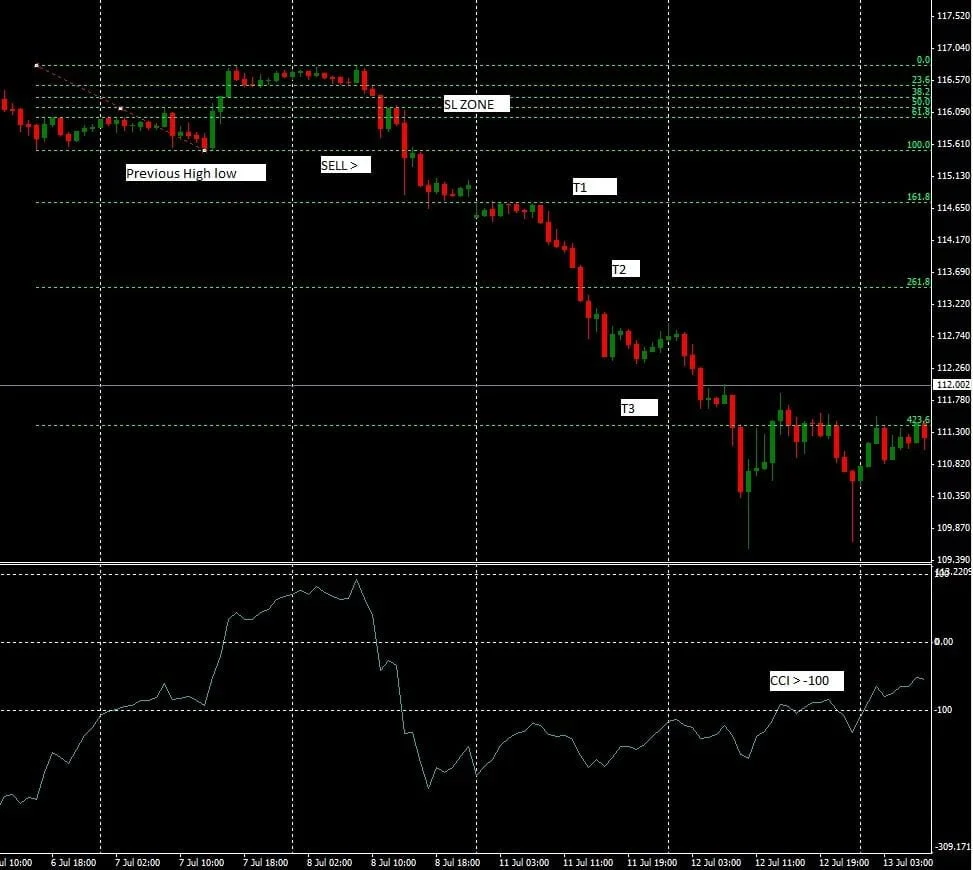The width and height of the screenshot is (973, 870).
Task: Click the 111.780 price axis value
Action: (953, 400)
